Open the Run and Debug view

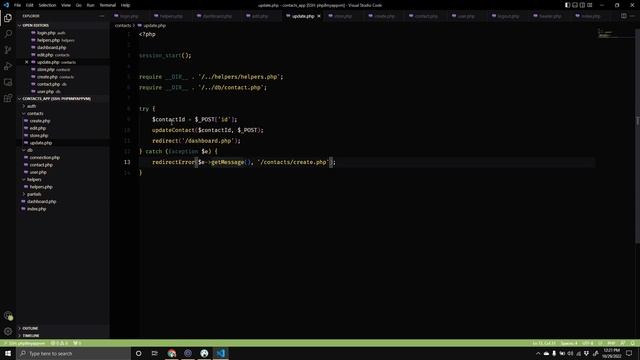[8, 66]
